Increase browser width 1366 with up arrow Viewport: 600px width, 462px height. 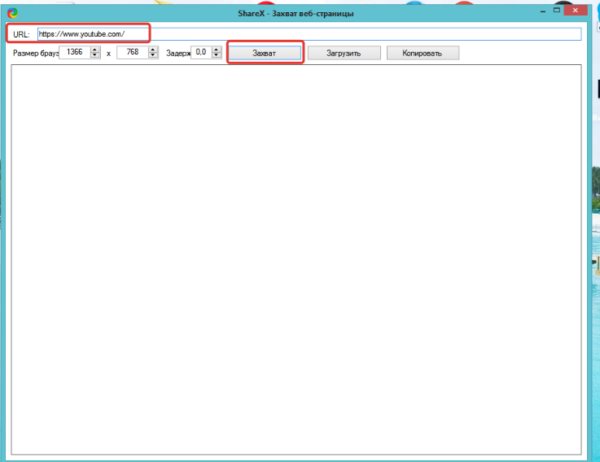(x=95, y=49)
